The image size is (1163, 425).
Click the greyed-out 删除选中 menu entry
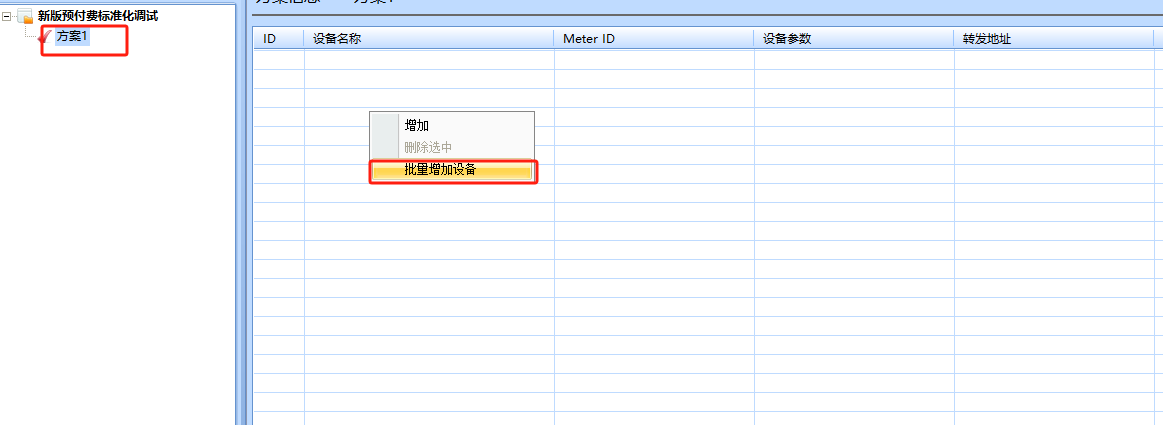[428, 148]
